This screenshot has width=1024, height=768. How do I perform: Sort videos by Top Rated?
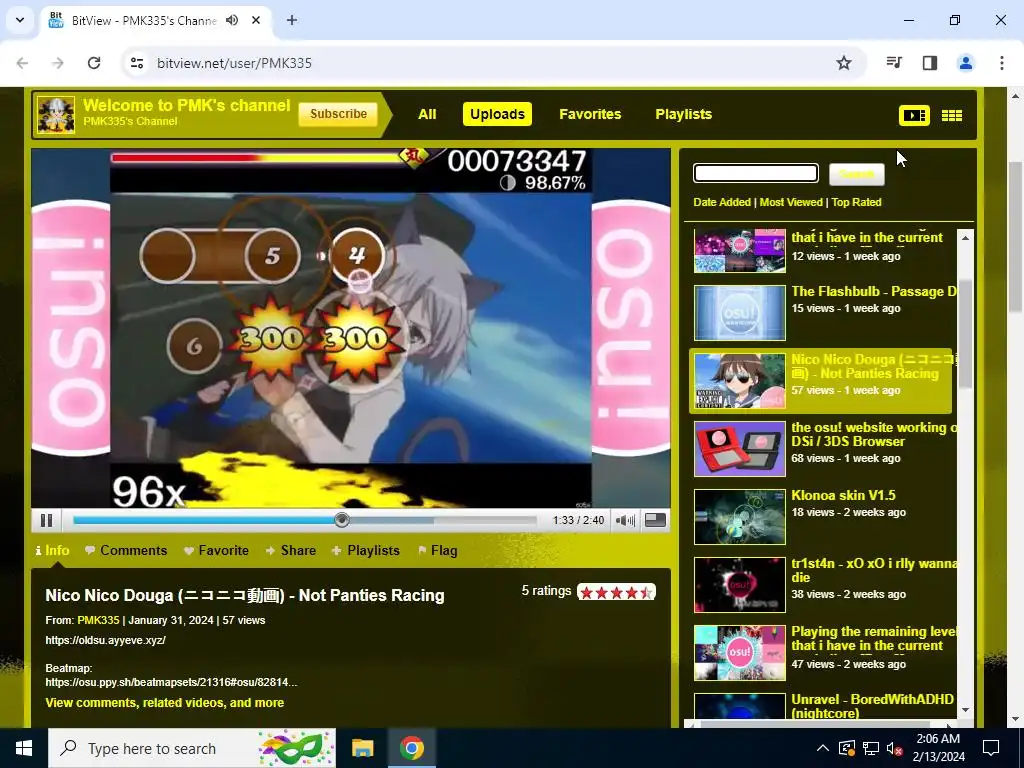click(x=856, y=202)
